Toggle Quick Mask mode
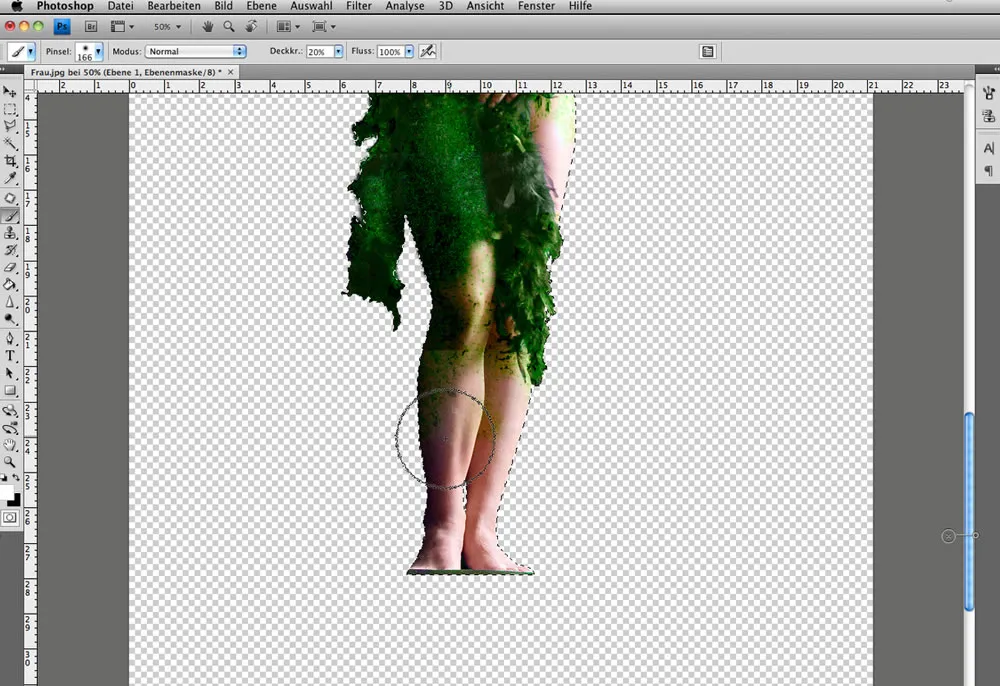Viewport: 1000px width, 686px height. click(x=12, y=518)
